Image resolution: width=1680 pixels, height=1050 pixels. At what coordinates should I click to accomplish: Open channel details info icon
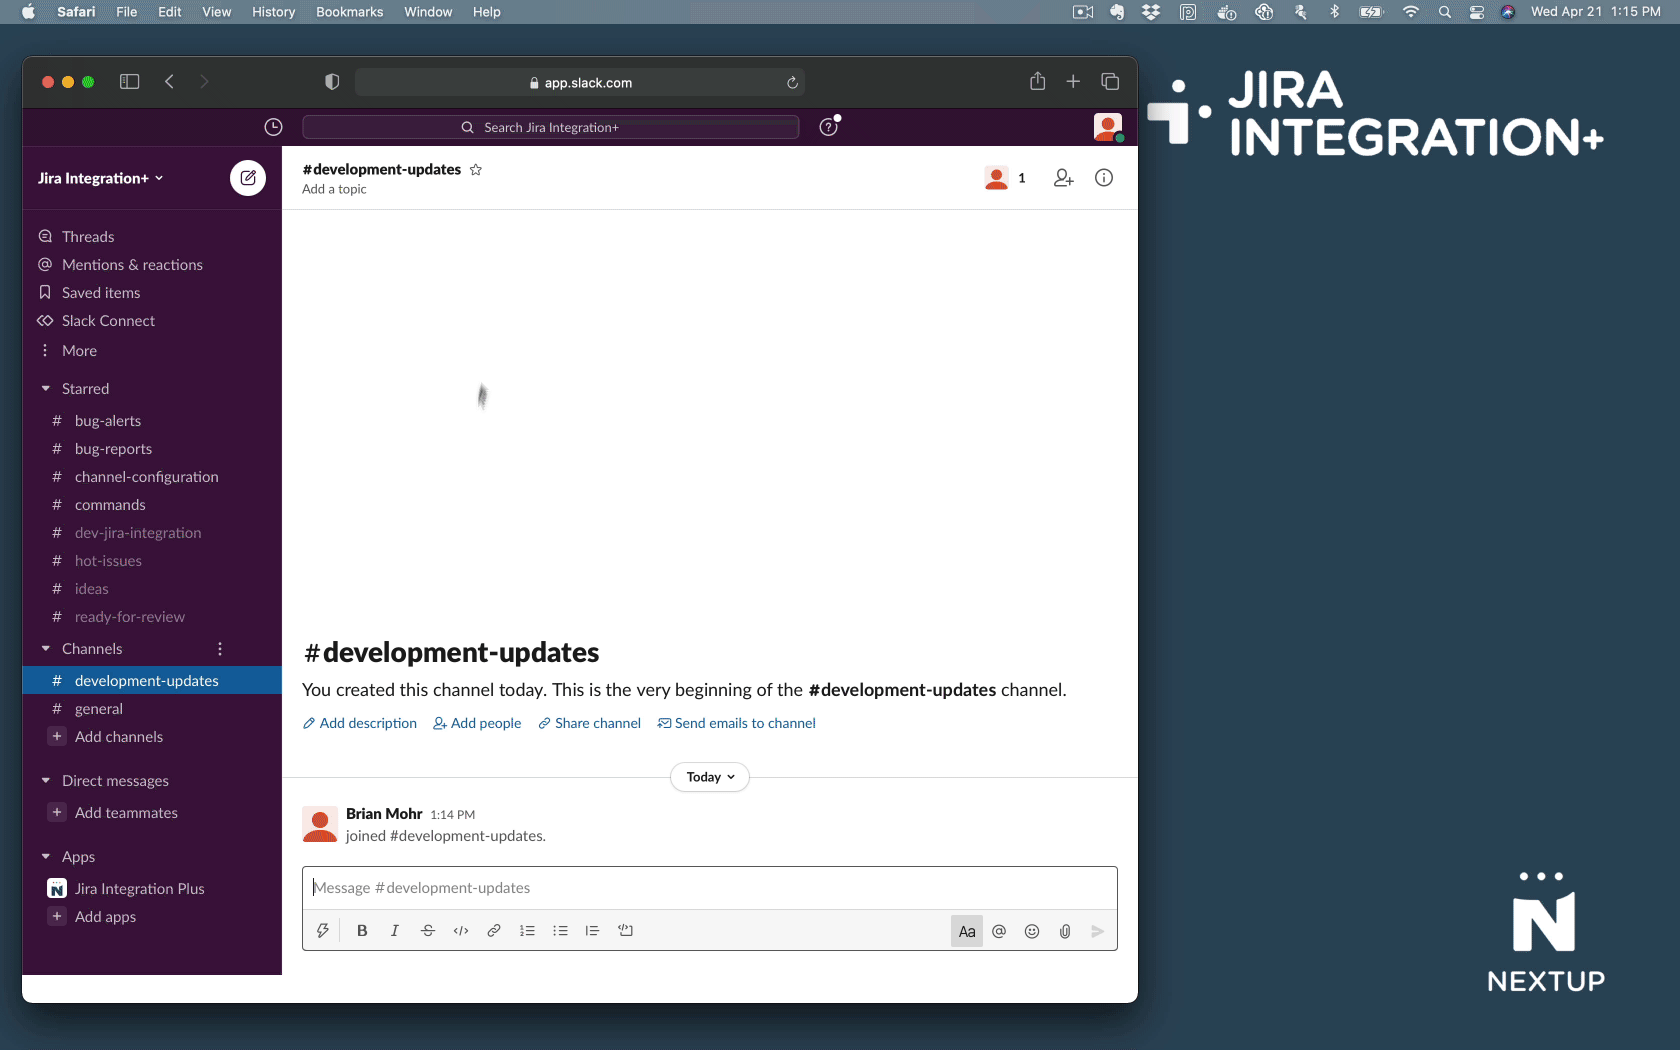point(1104,178)
